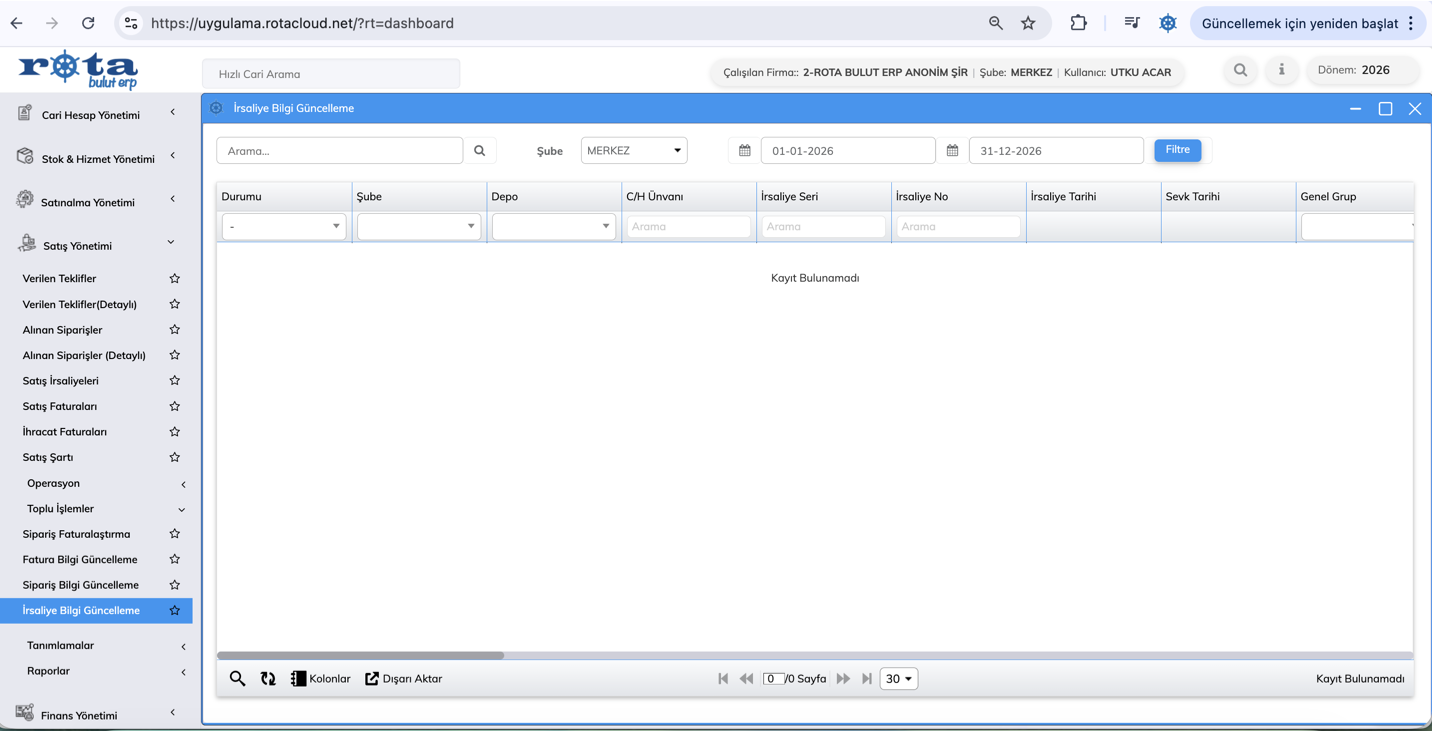Viewport: 1433px width, 731px height.
Task: Open the Durumu filter dropdown
Action: coord(284,227)
